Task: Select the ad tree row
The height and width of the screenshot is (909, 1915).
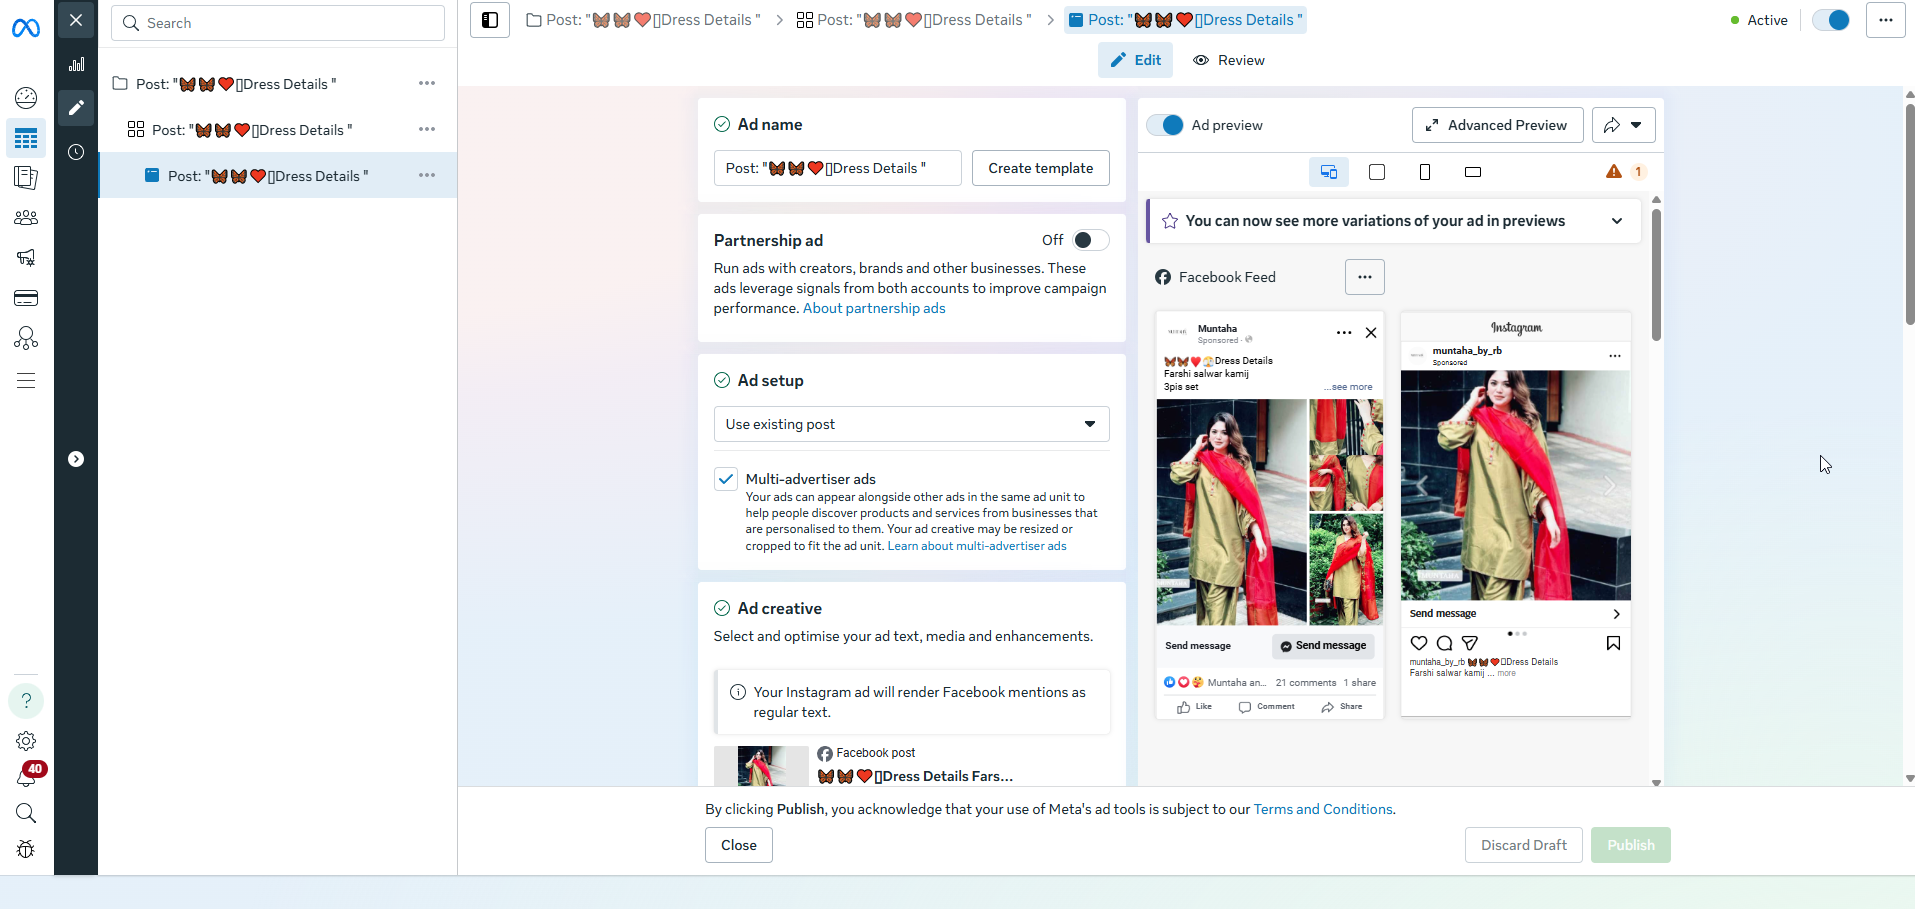Action: tap(277, 176)
